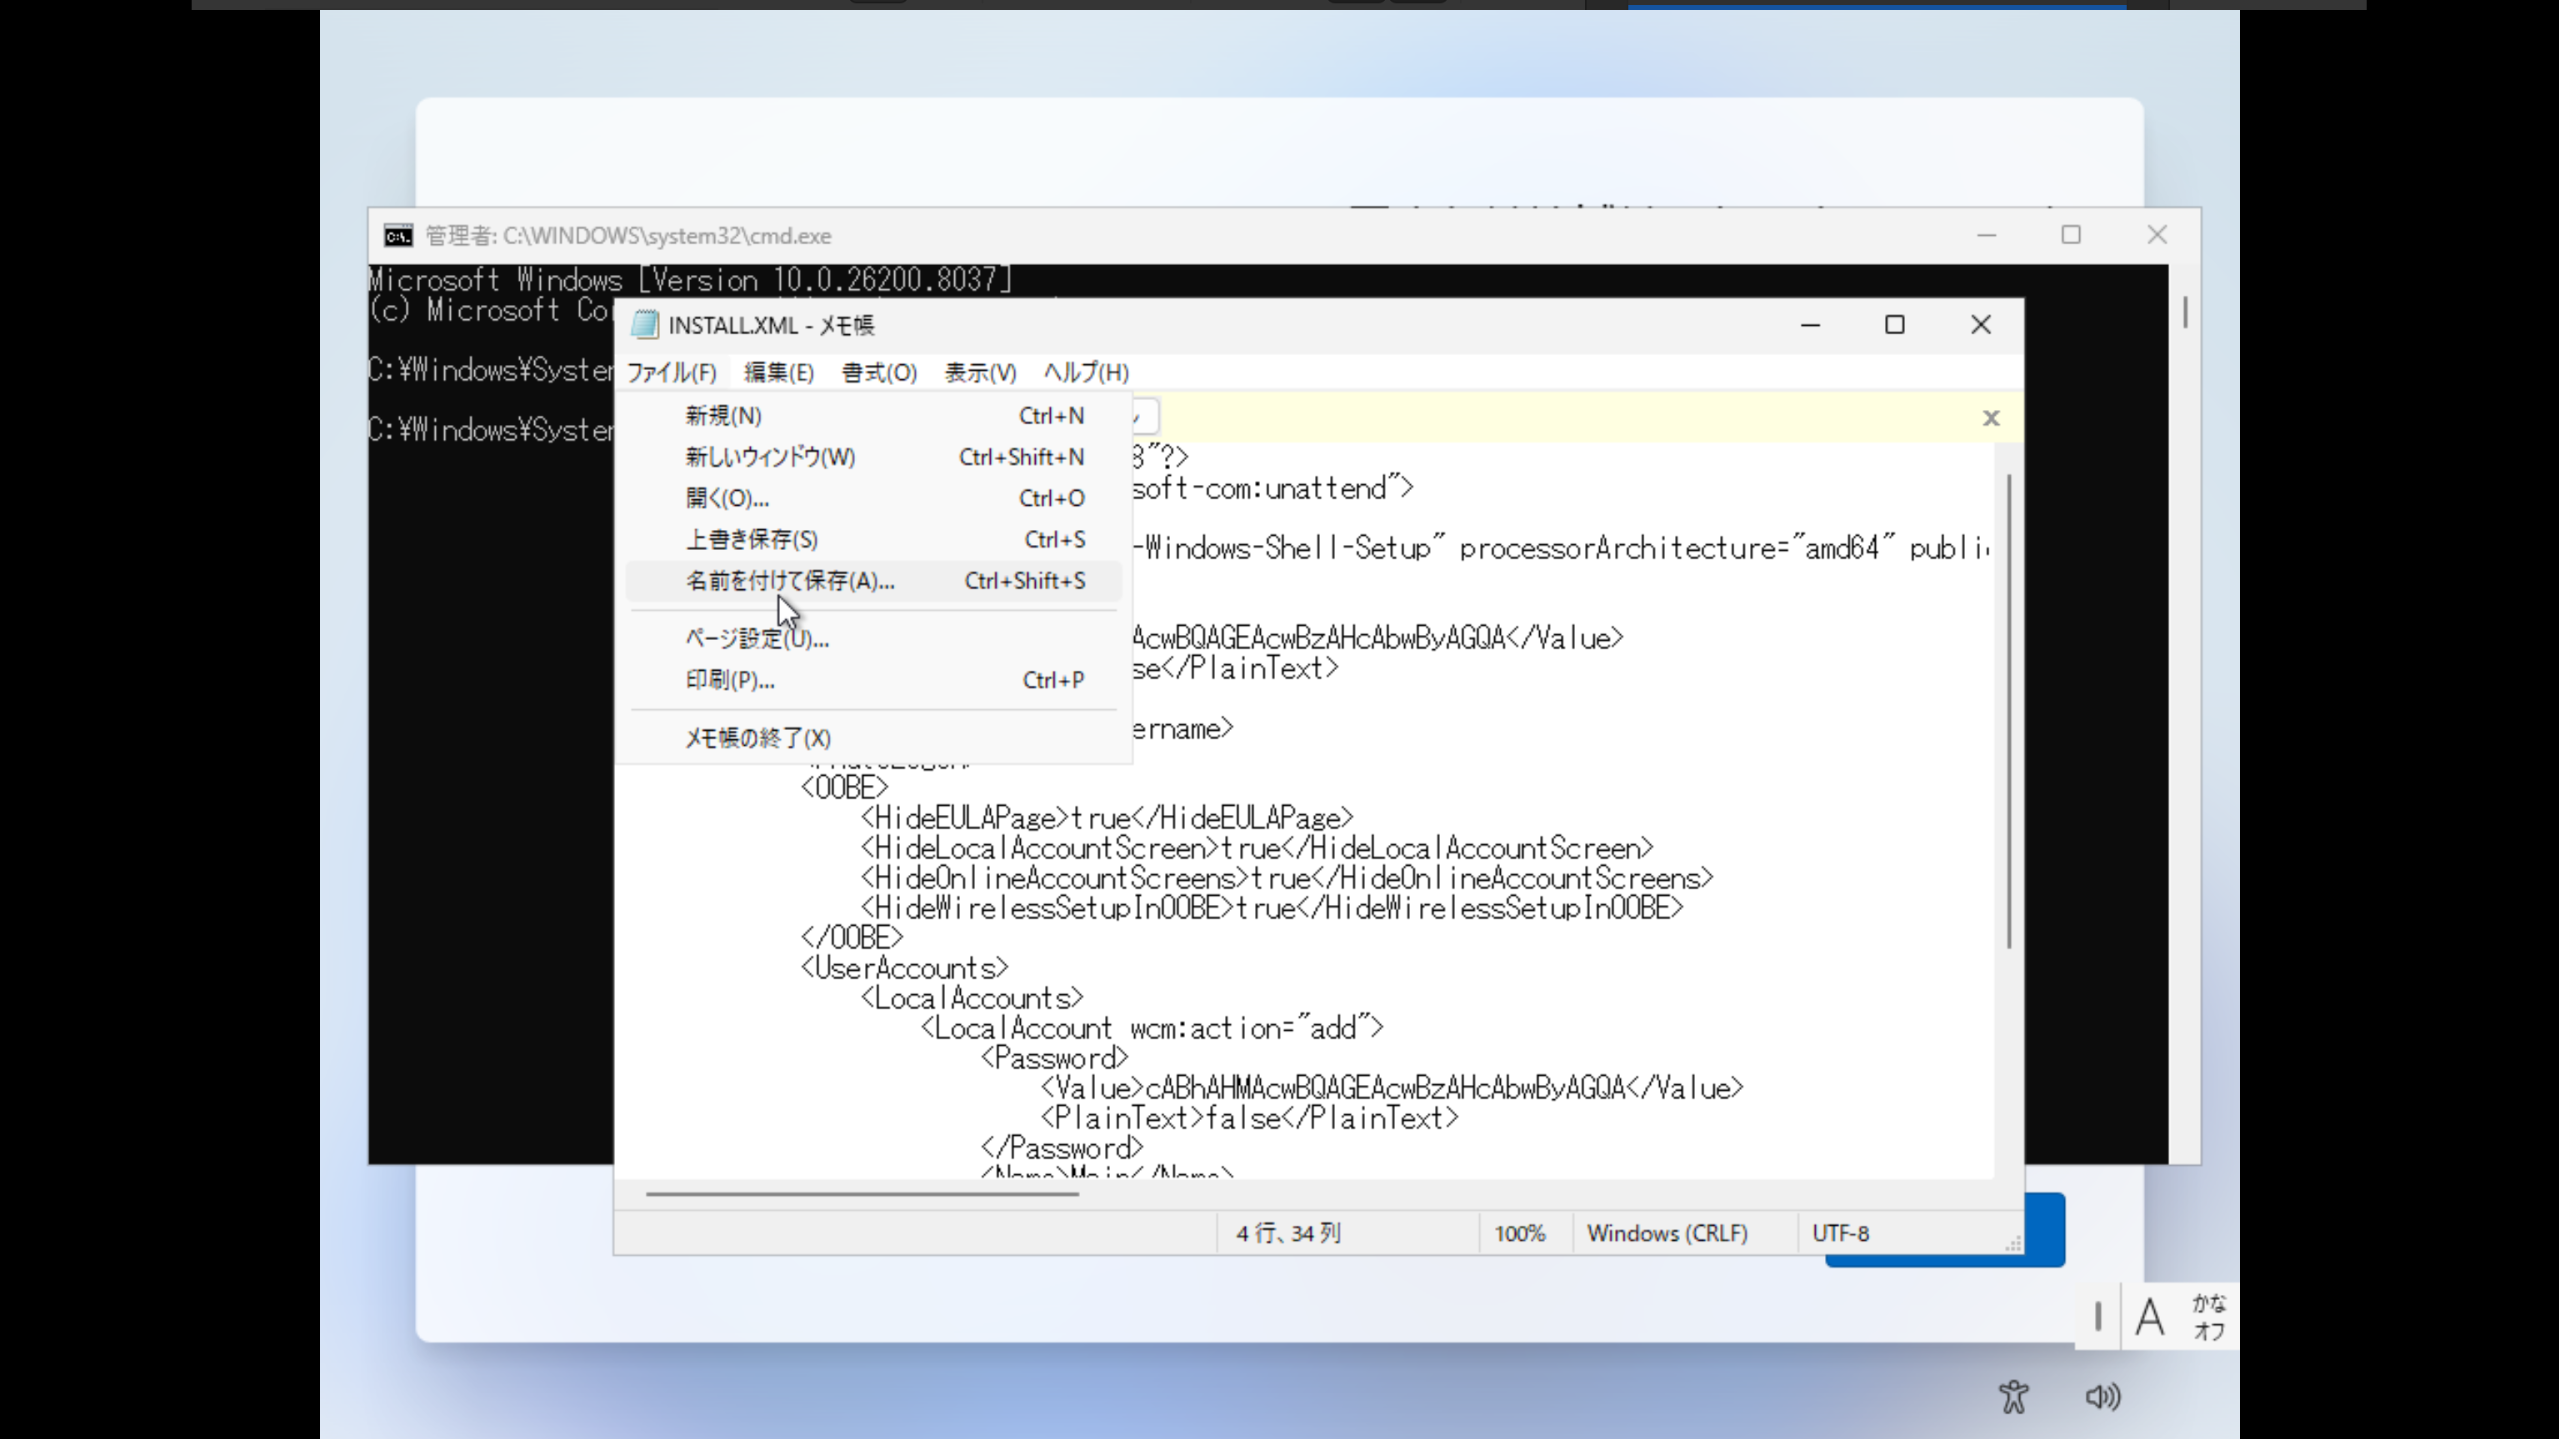
Task: Click UTF-8 encoding in status bar
Action: 1841,1234
